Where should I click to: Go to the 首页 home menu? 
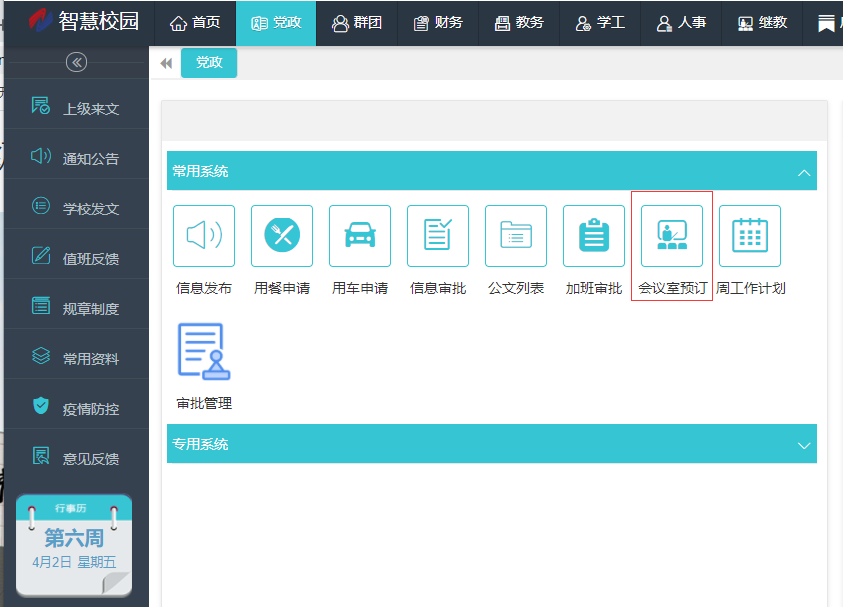point(195,23)
